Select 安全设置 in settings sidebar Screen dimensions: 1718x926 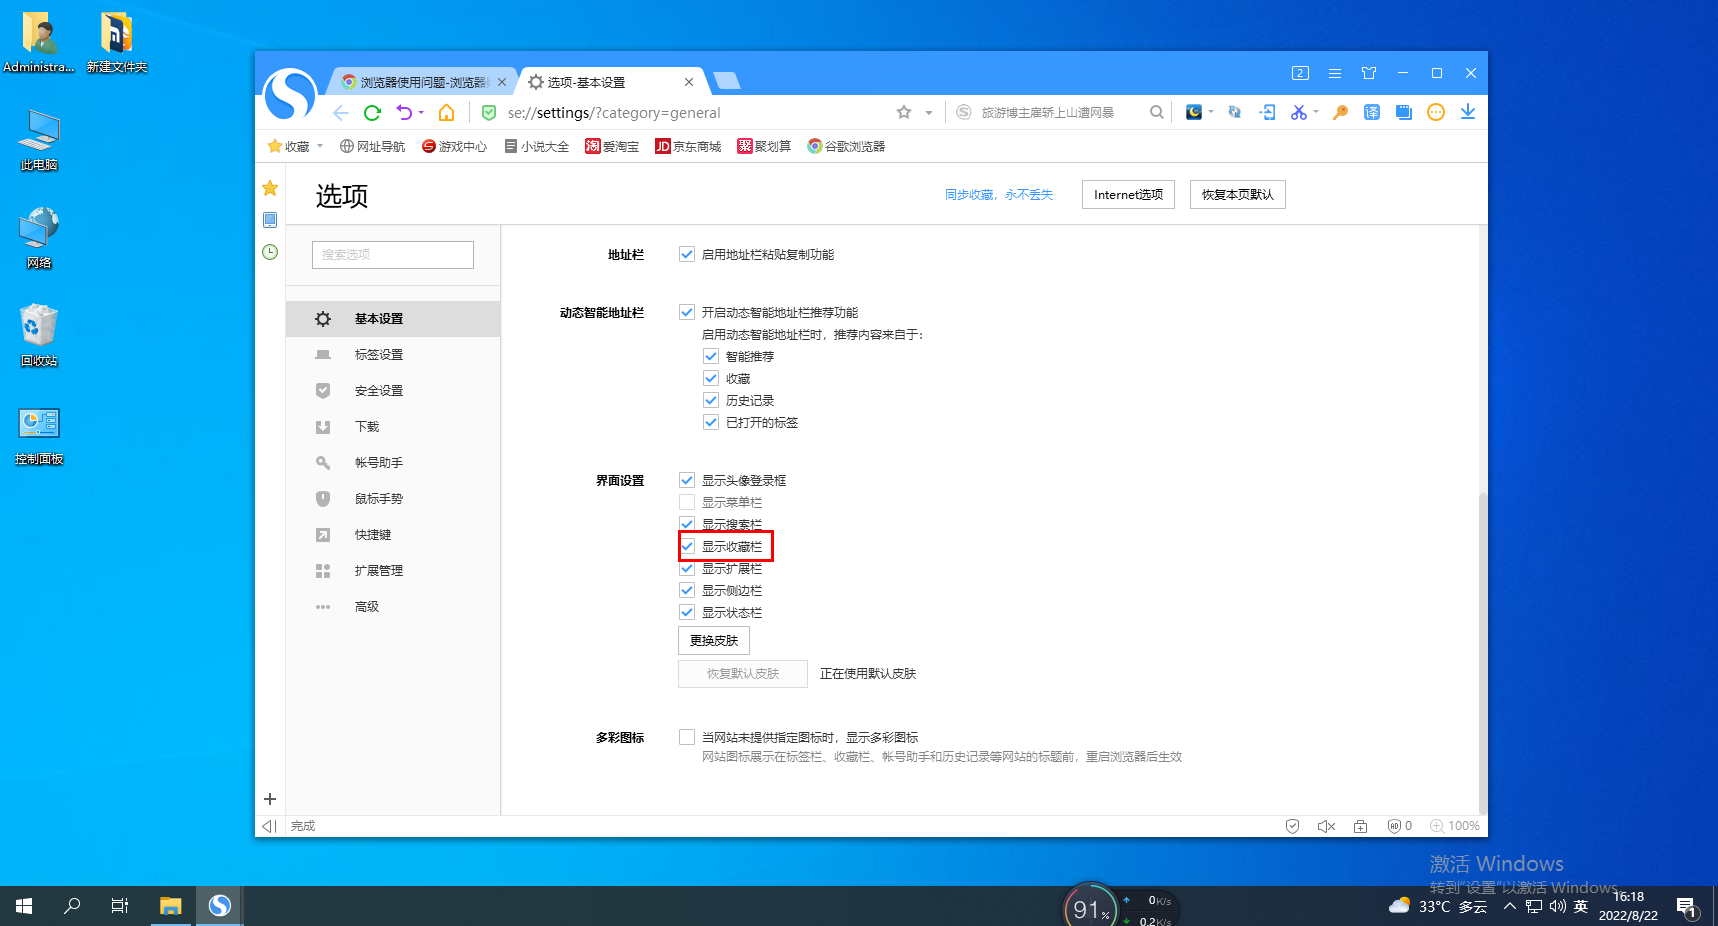[392, 391]
